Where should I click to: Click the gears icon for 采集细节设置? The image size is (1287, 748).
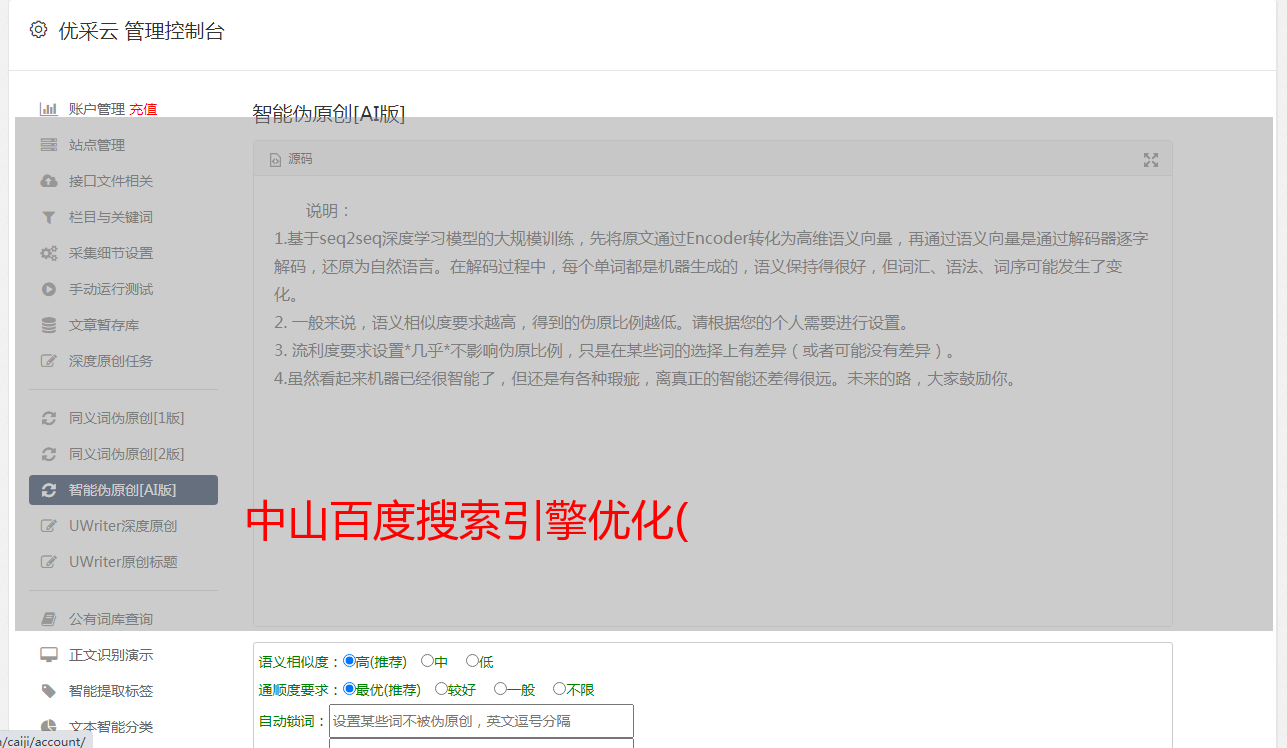point(48,253)
